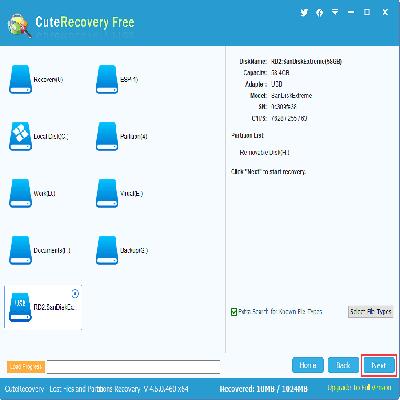This screenshot has height=400, width=400.
Task: Click the Adapter value USB
Action: (277, 84)
